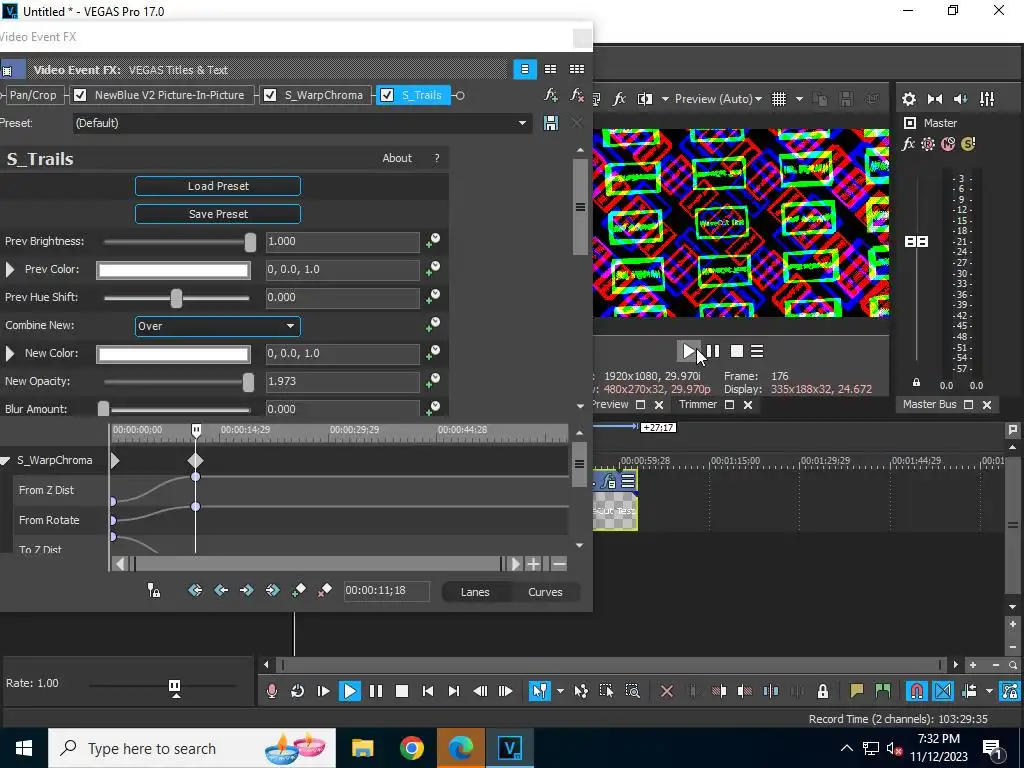
Task: Toggle Enable Snapping magnet icon
Action: pyautogui.click(x=917, y=691)
